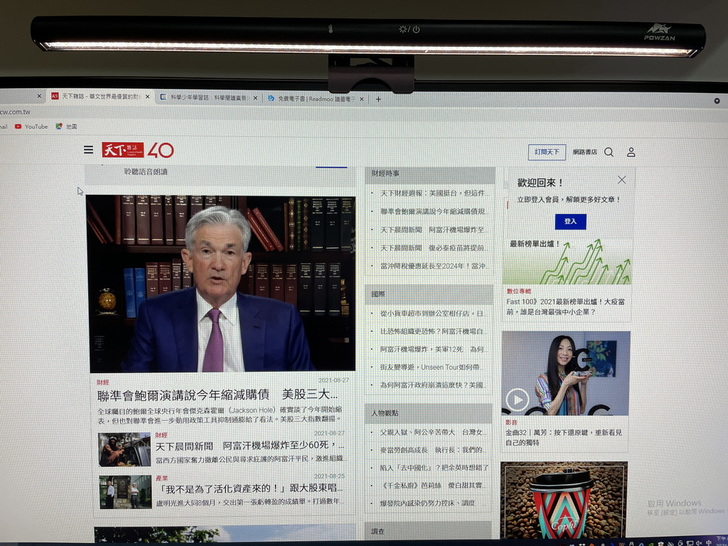Screen dimensions: 728x546
Task: Open Fast 100》2021最新榜單出爐 article
Action: click(566, 306)
